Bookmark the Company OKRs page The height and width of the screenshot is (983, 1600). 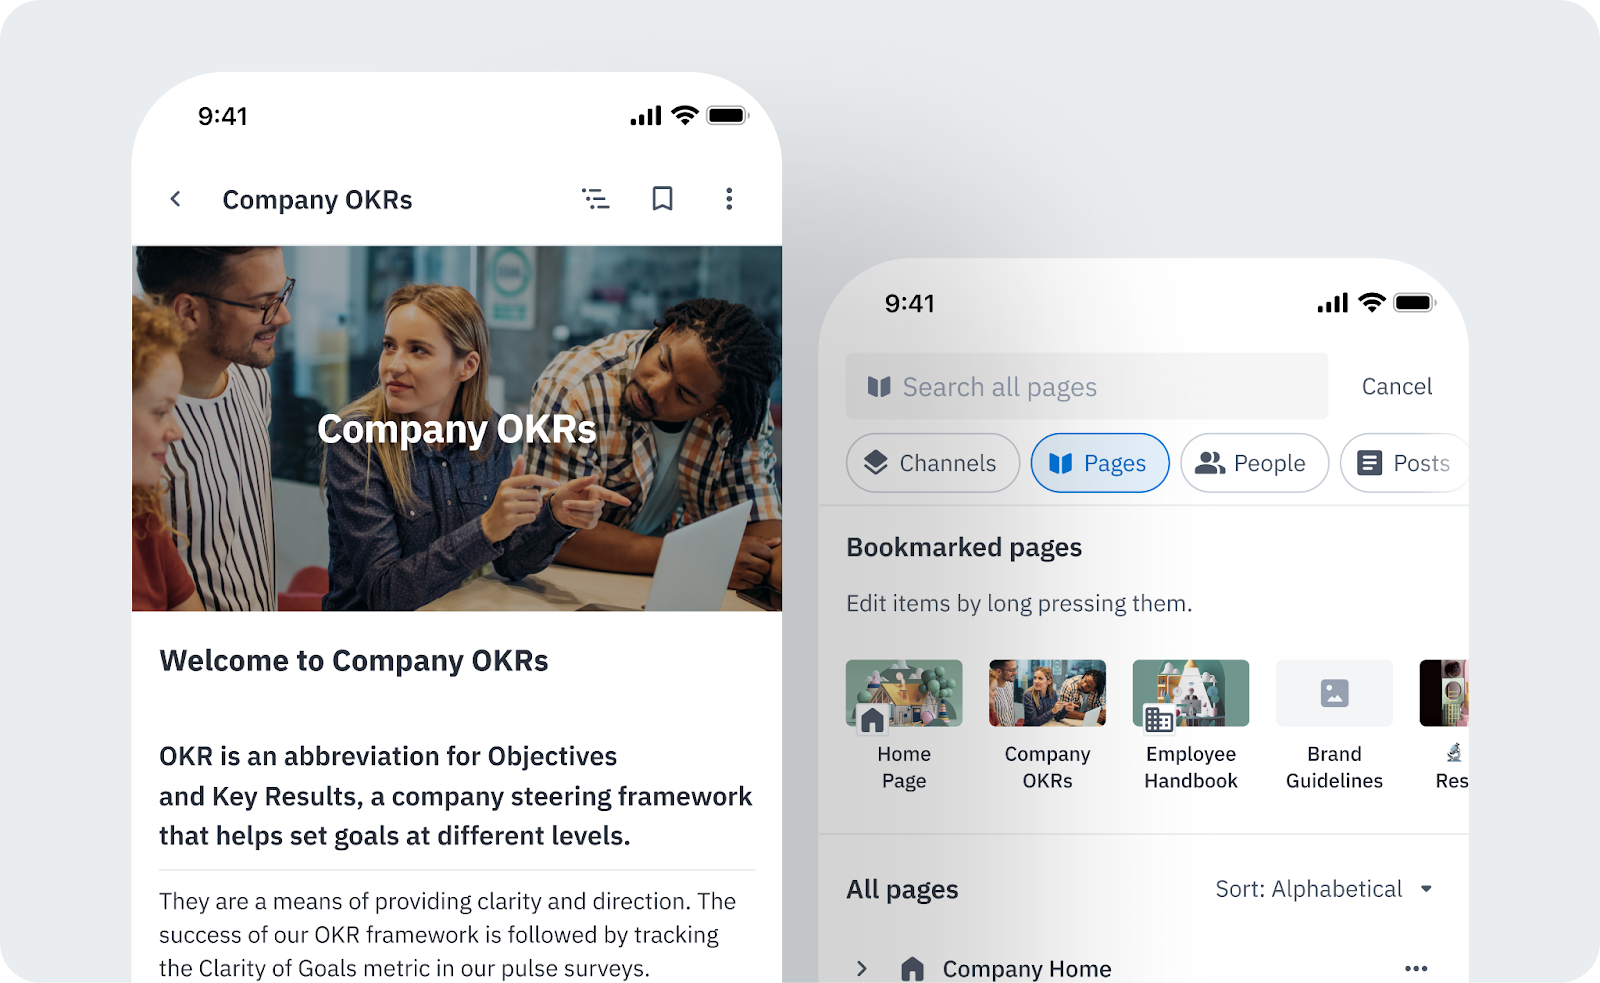click(x=662, y=199)
